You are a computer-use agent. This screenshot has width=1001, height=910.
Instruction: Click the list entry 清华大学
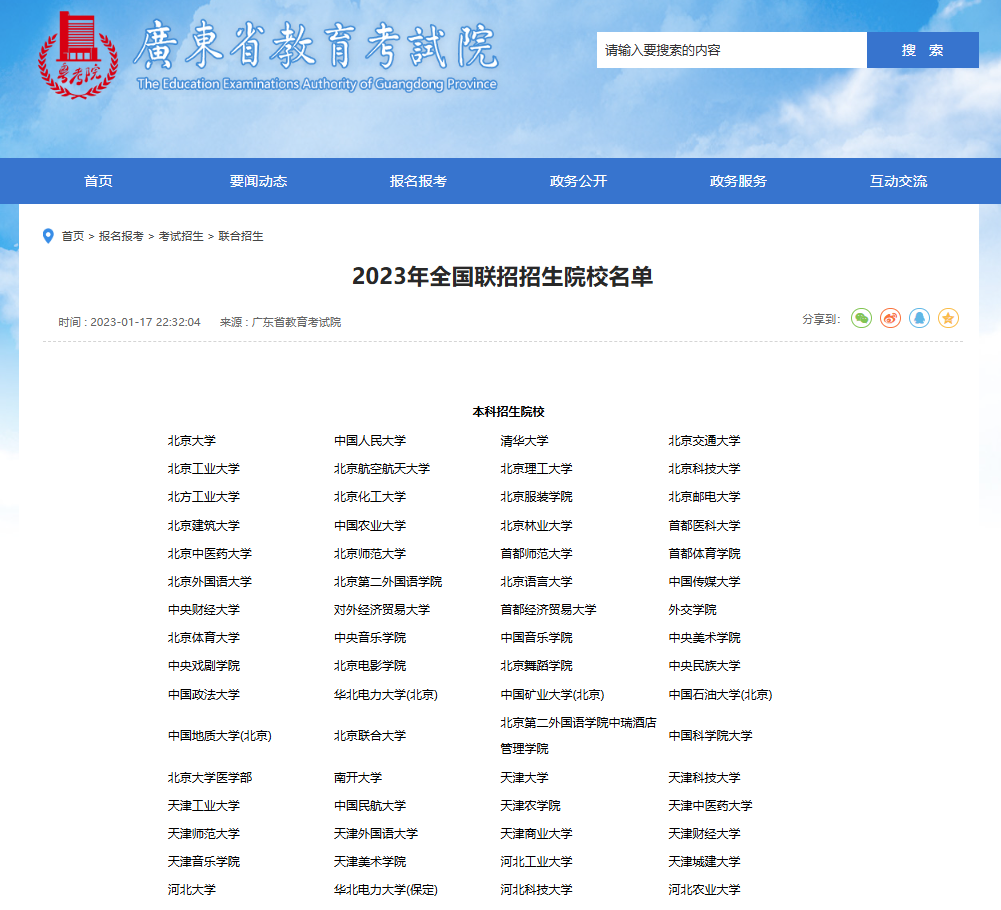click(524, 441)
